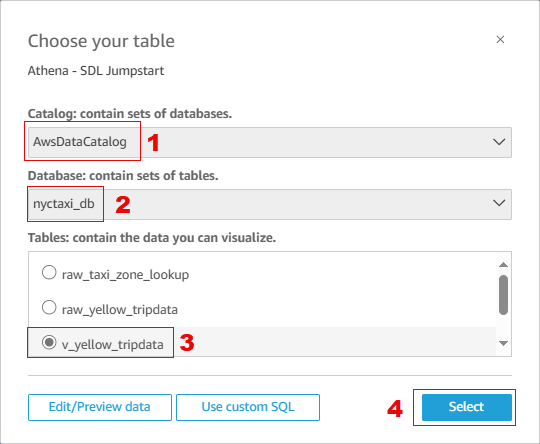Click the Athena - SDL Jumpstart subtitle

pos(96,71)
